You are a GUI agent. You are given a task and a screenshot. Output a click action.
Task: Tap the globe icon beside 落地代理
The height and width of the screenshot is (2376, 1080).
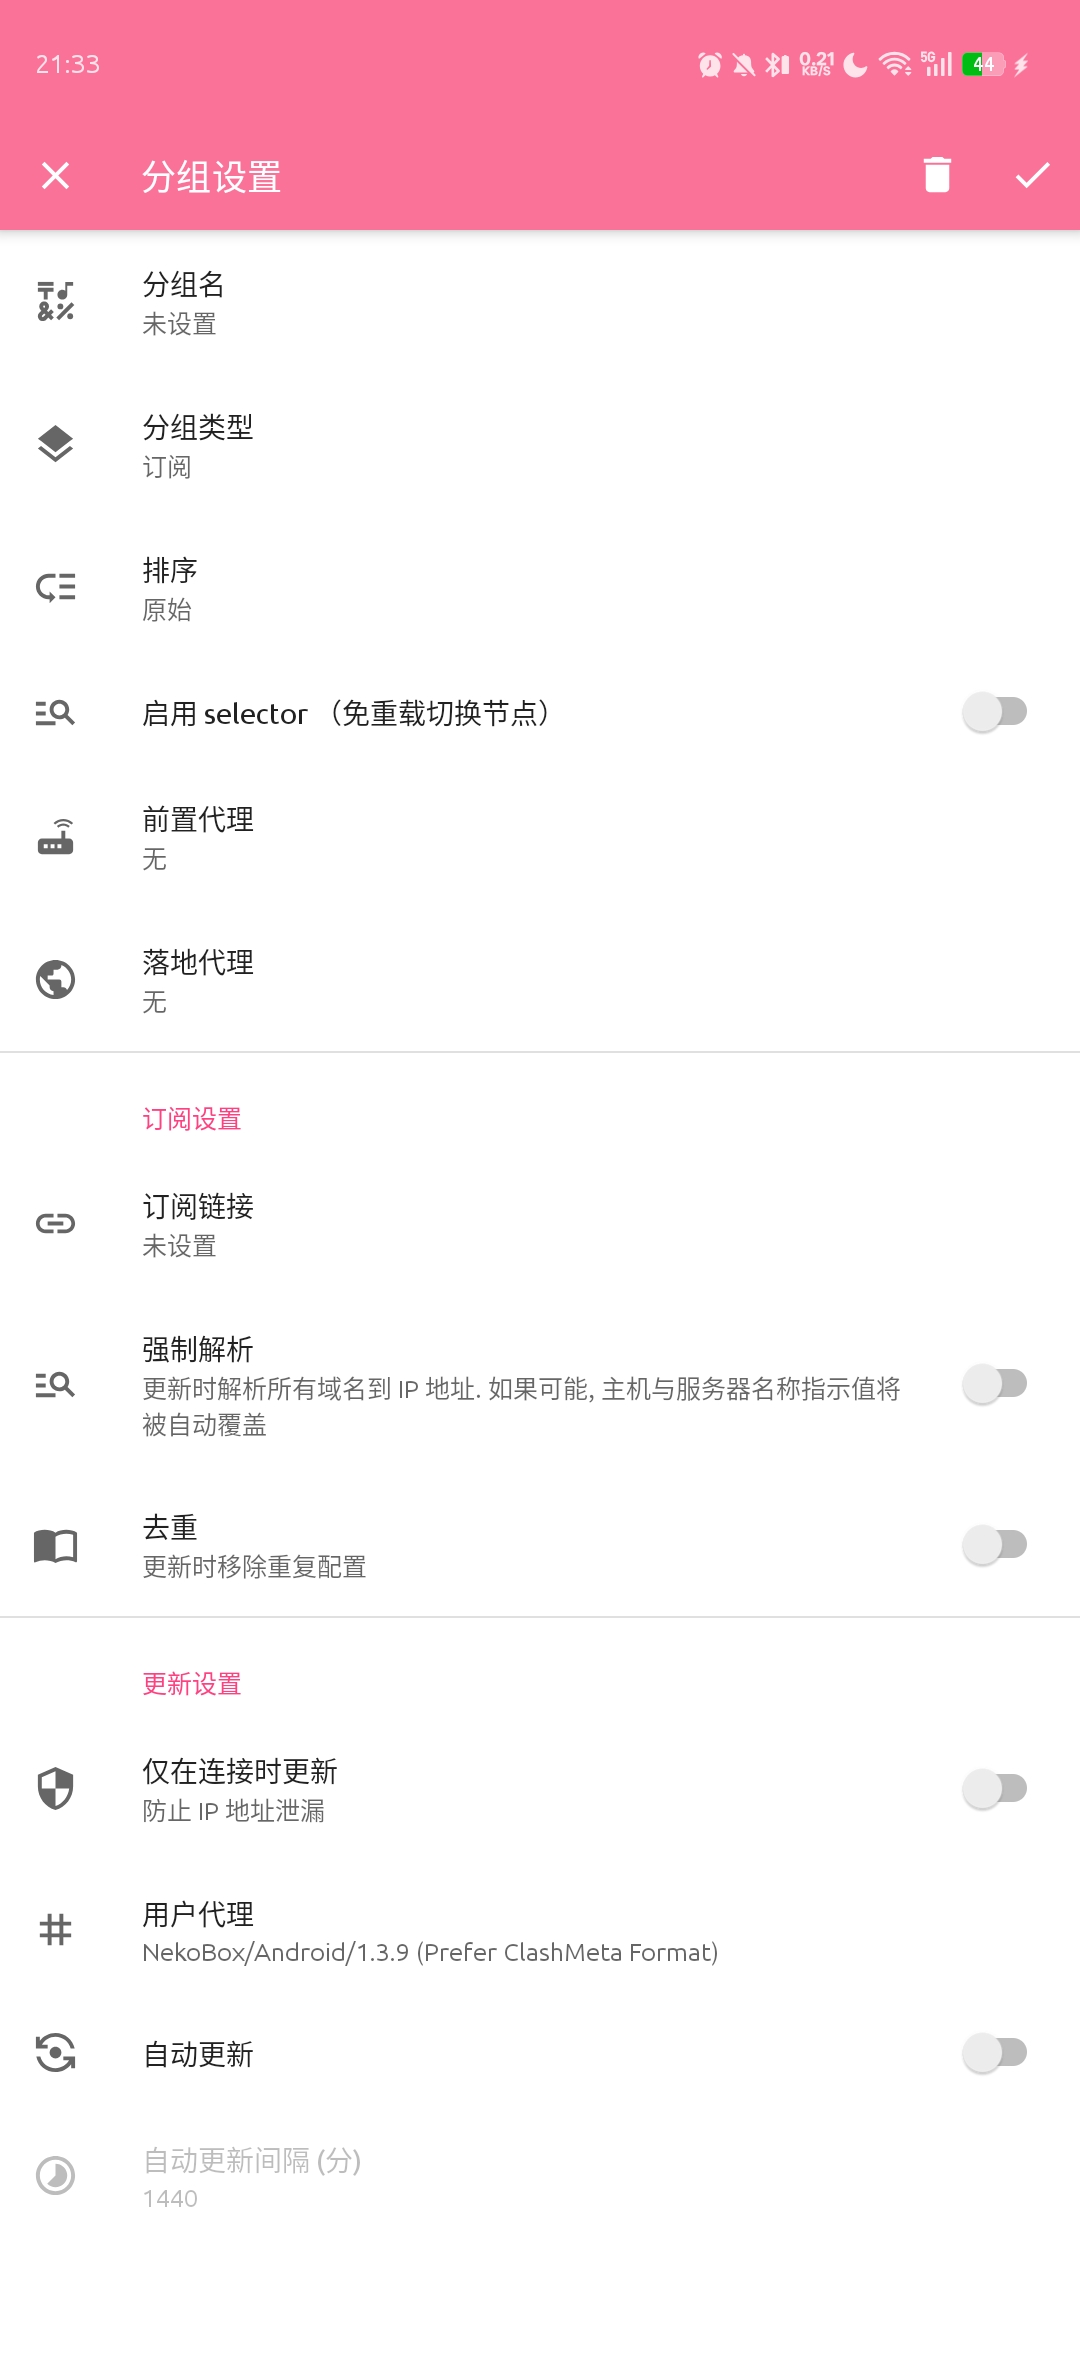[56, 980]
